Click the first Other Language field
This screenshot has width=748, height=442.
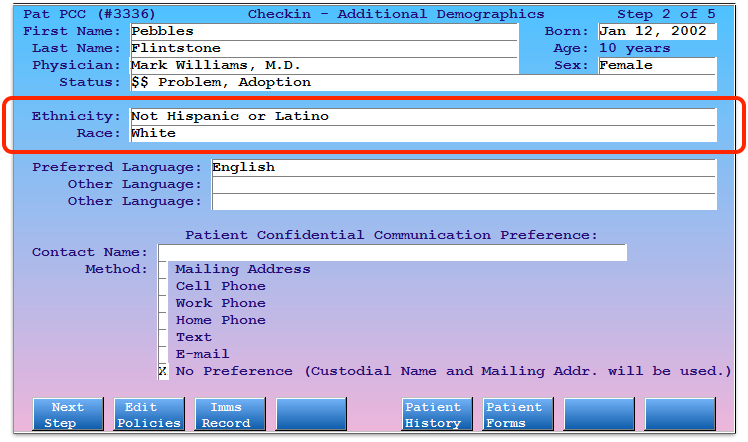pyautogui.click(x=464, y=185)
